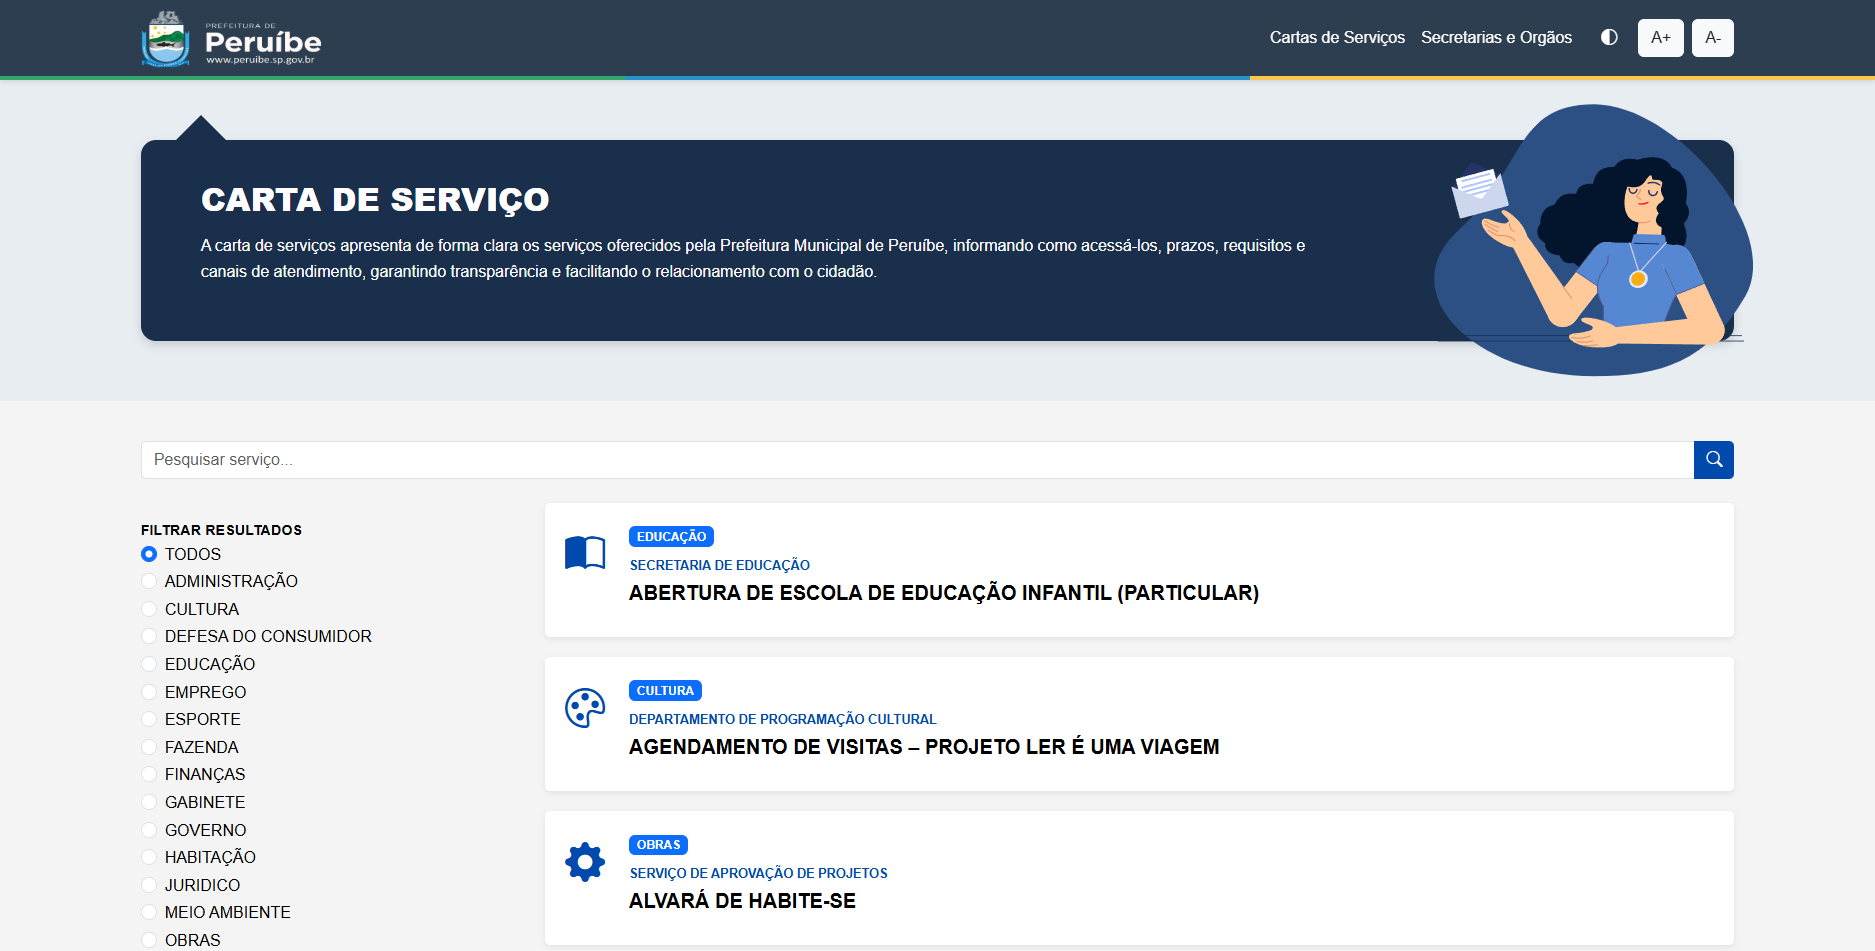
Task: Select the FINANÇAS filter radio button
Action: pyautogui.click(x=149, y=774)
